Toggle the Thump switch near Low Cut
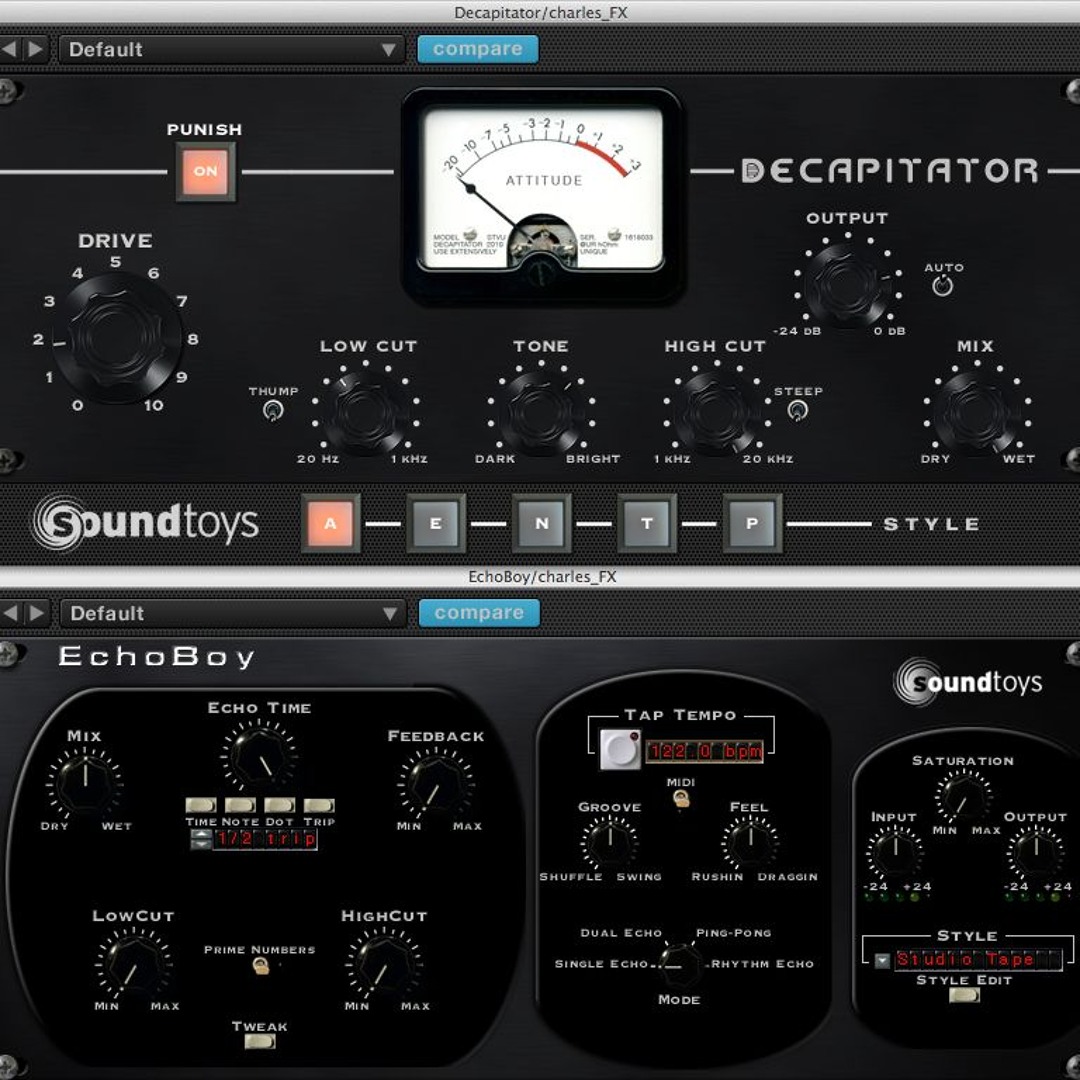The image size is (1080, 1080). [x=272, y=410]
